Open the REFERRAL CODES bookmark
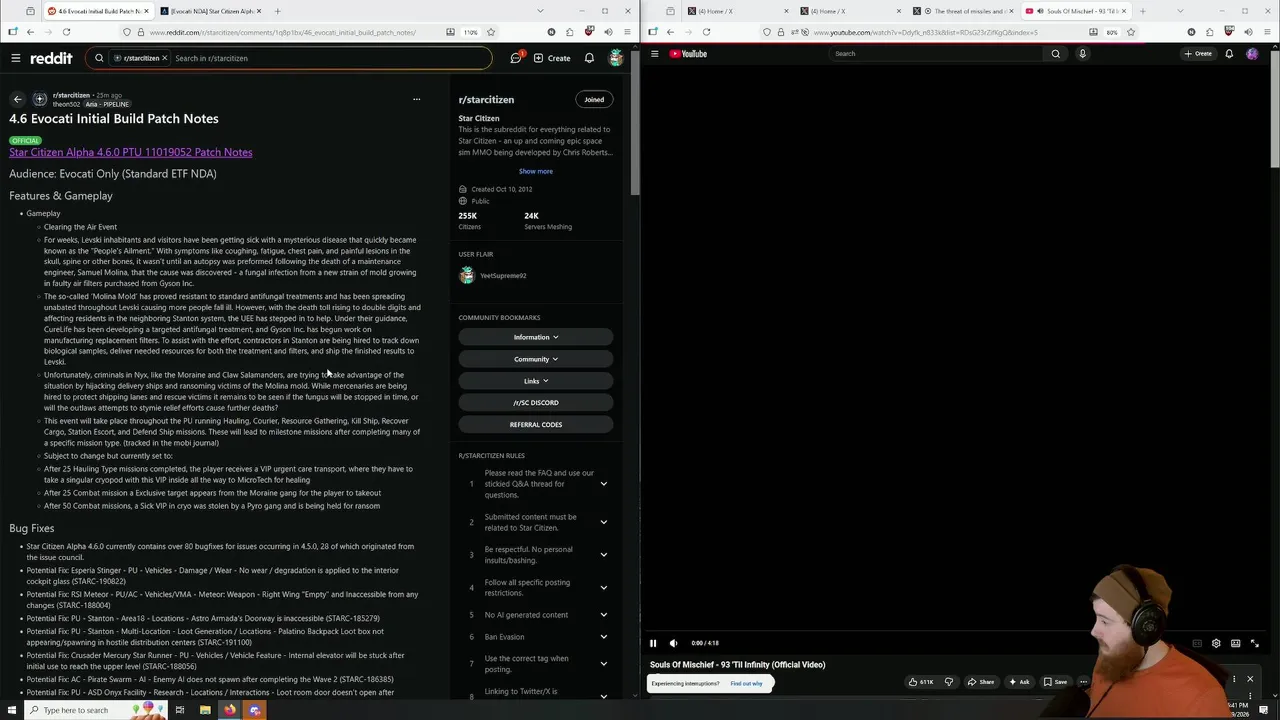 point(535,425)
